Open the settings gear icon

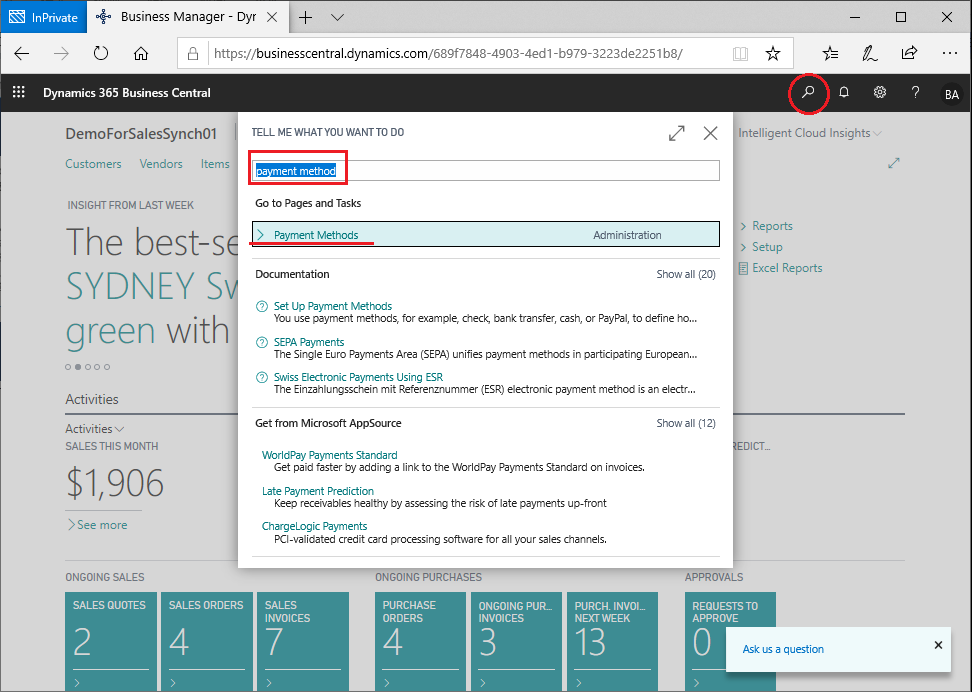[880, 92]
